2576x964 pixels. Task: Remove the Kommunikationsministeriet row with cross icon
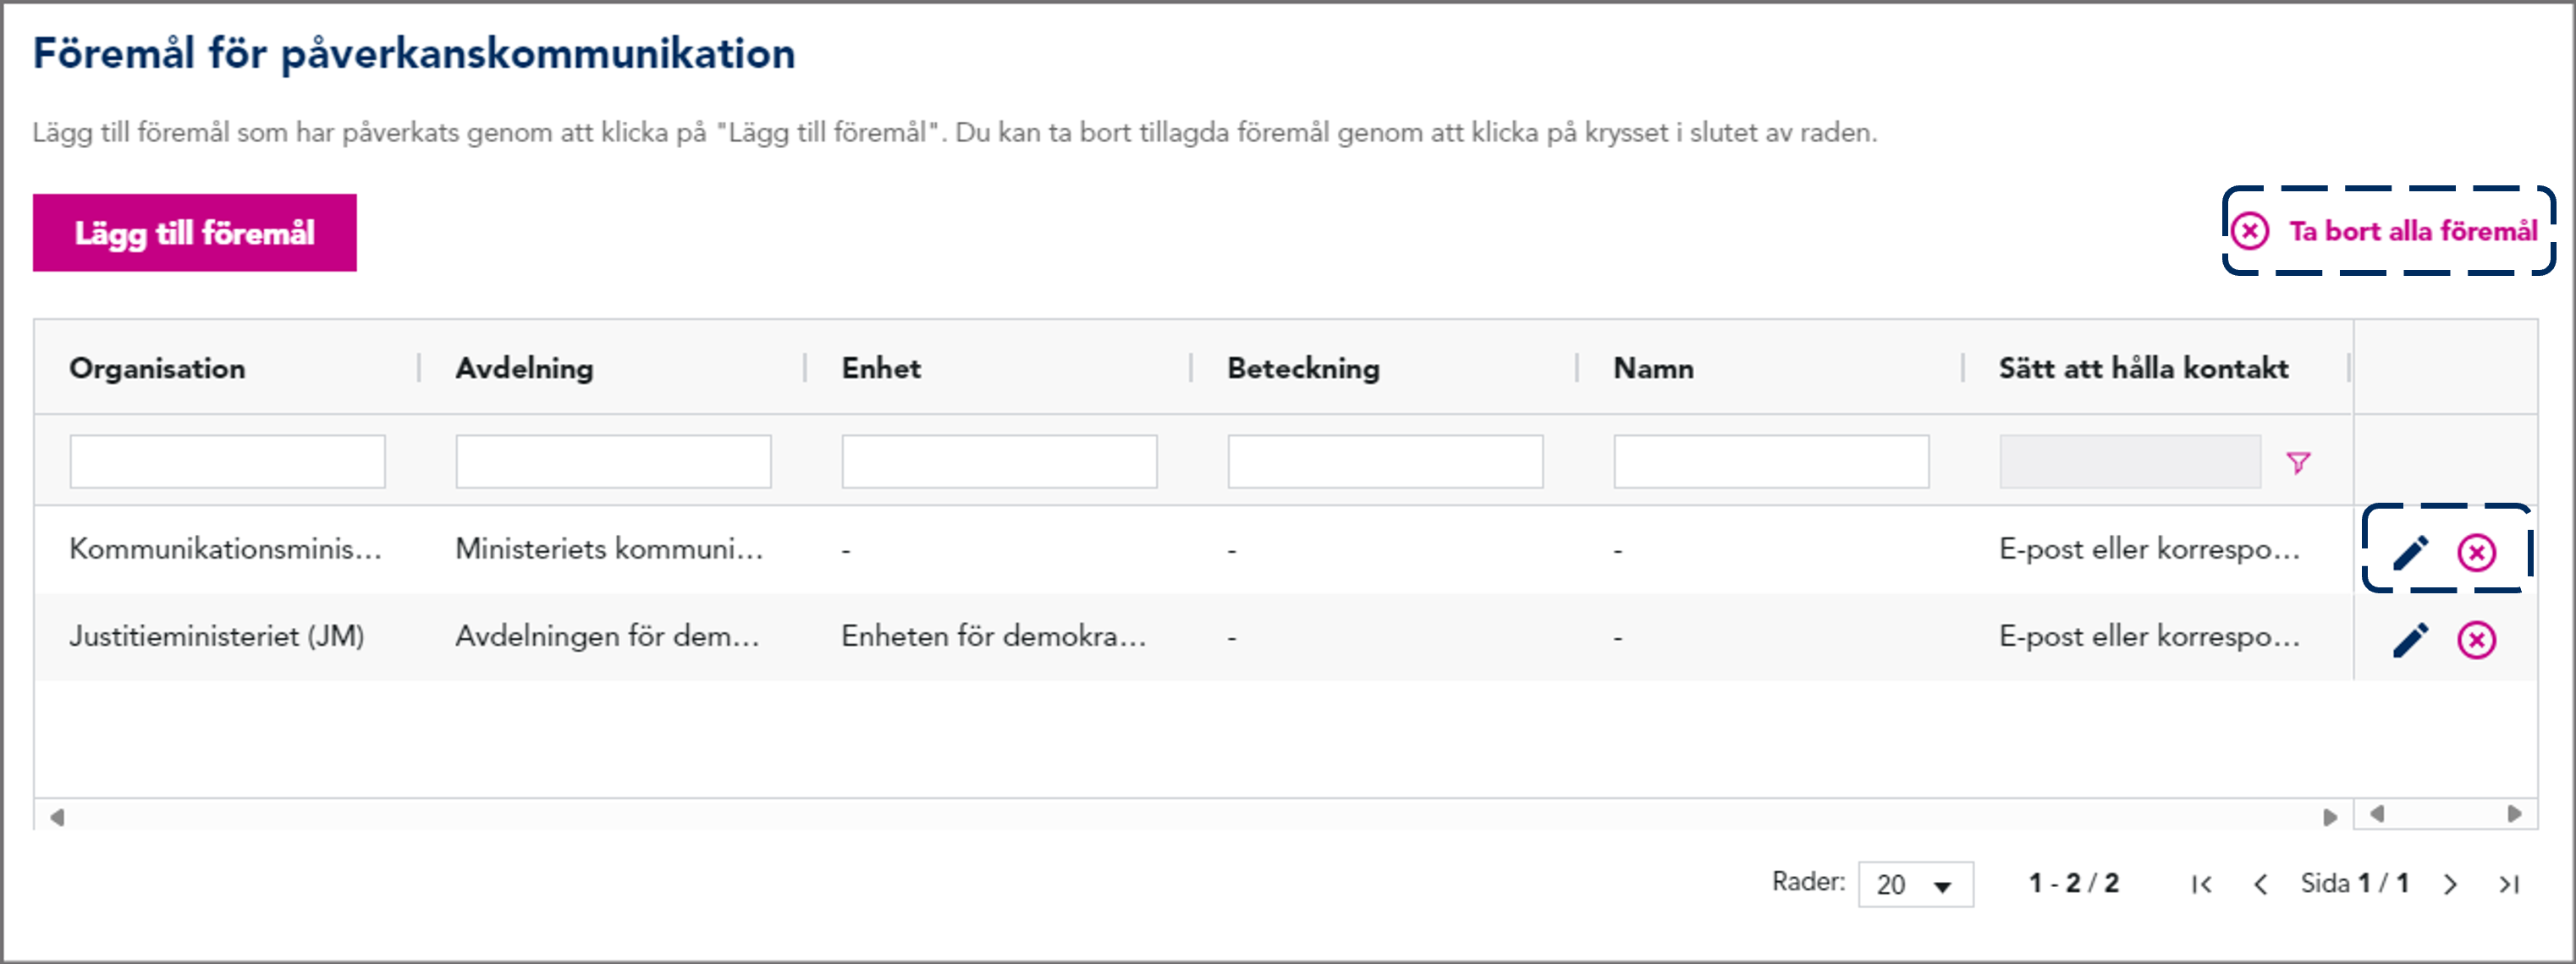pos(2476,551)
